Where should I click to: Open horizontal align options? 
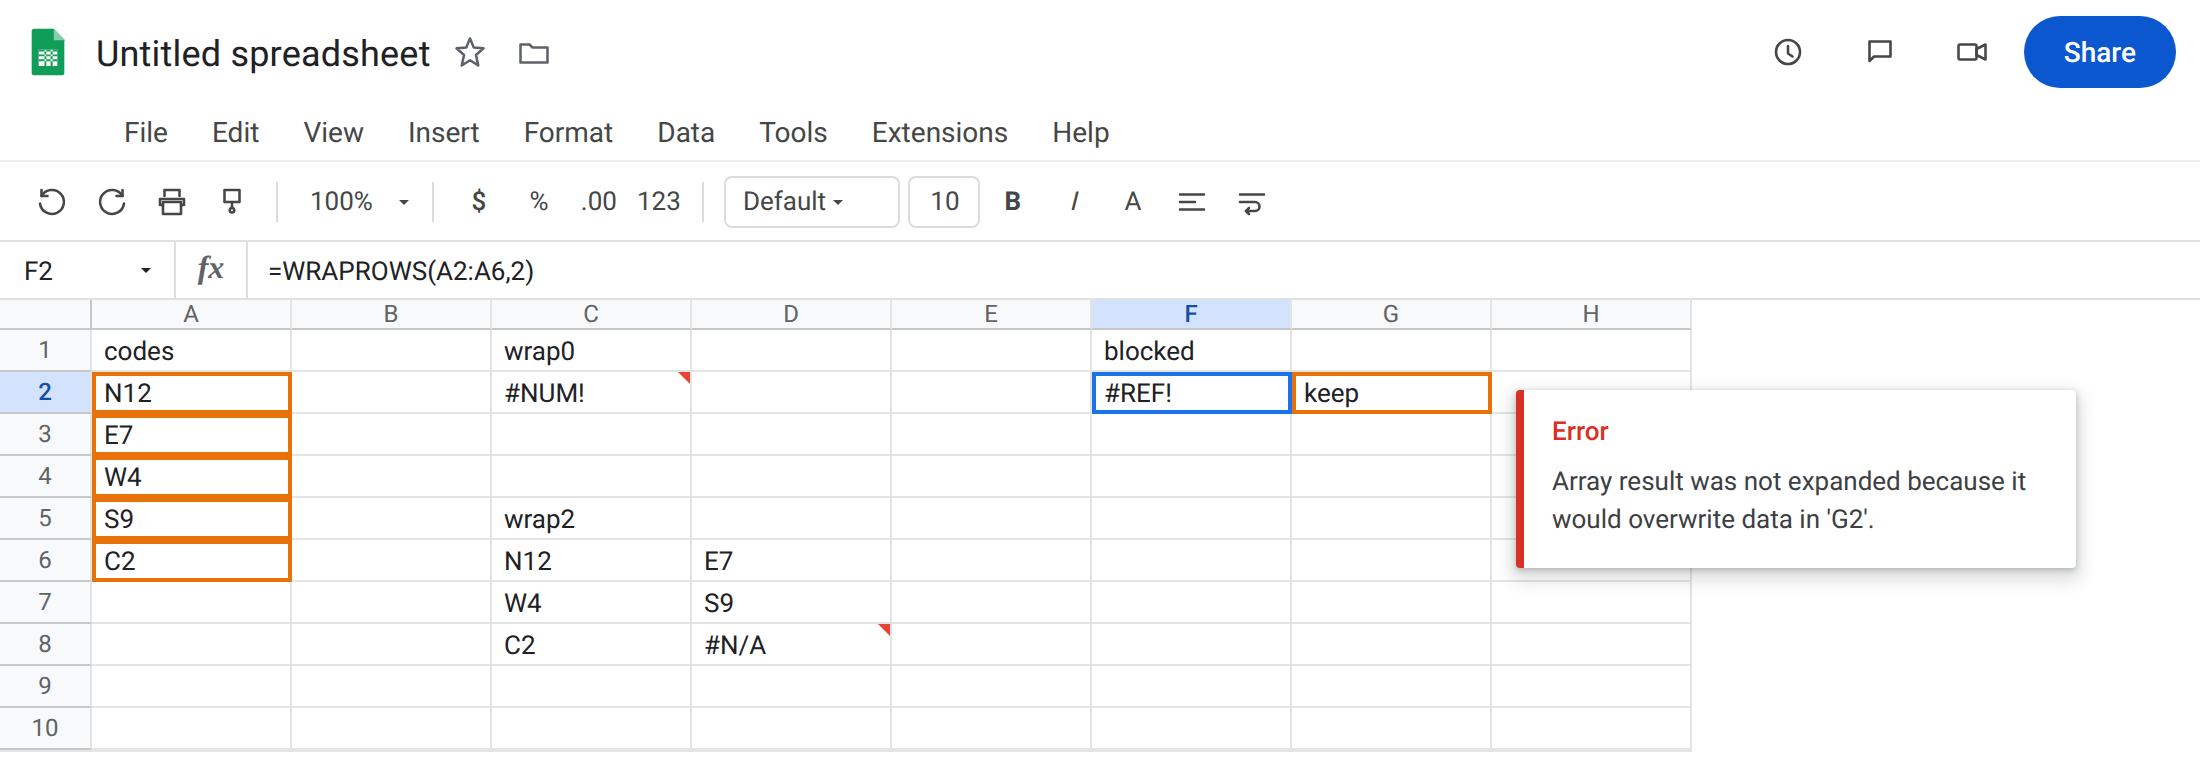[1192, 202]
